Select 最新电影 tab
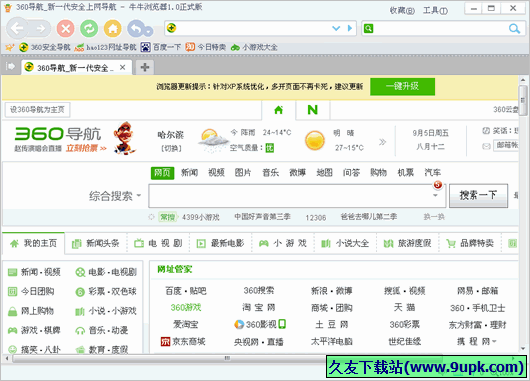Screen dimensions: 530x381 tap(221, 243)
